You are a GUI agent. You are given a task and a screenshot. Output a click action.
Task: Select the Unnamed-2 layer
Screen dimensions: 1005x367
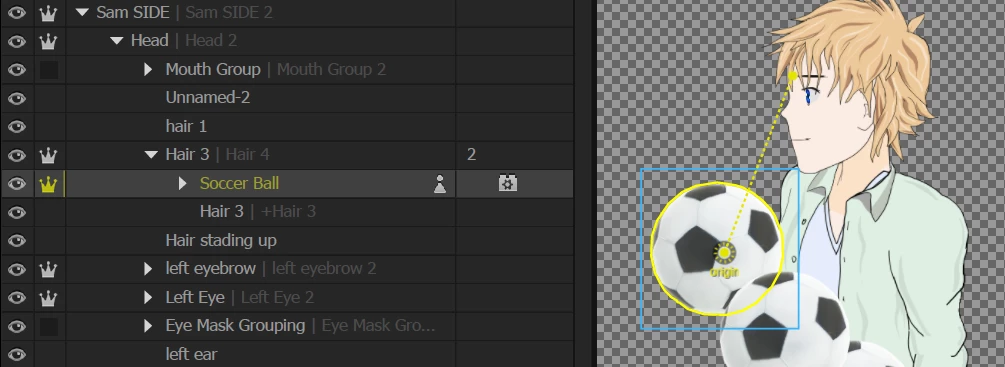click(208, 98)
